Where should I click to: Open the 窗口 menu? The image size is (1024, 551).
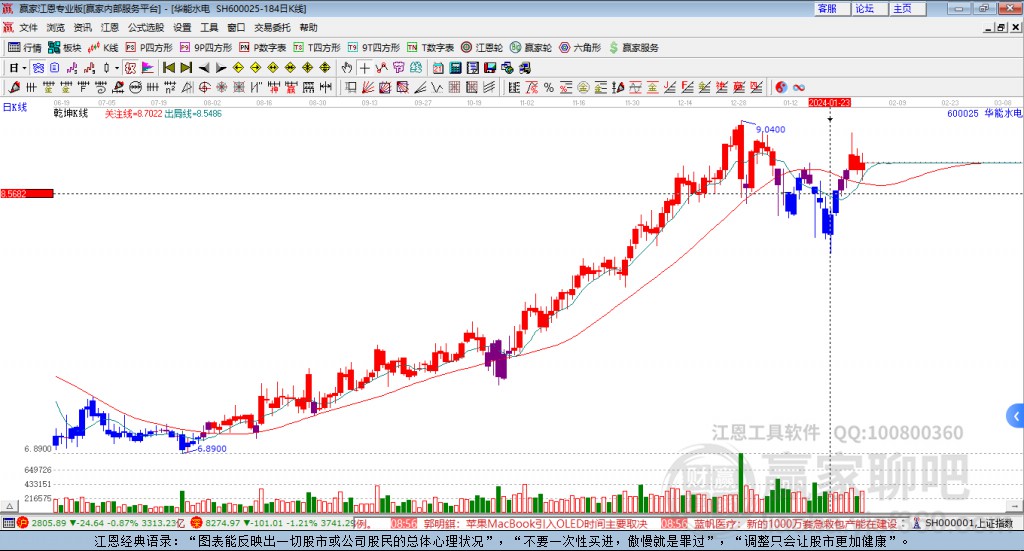236,27
